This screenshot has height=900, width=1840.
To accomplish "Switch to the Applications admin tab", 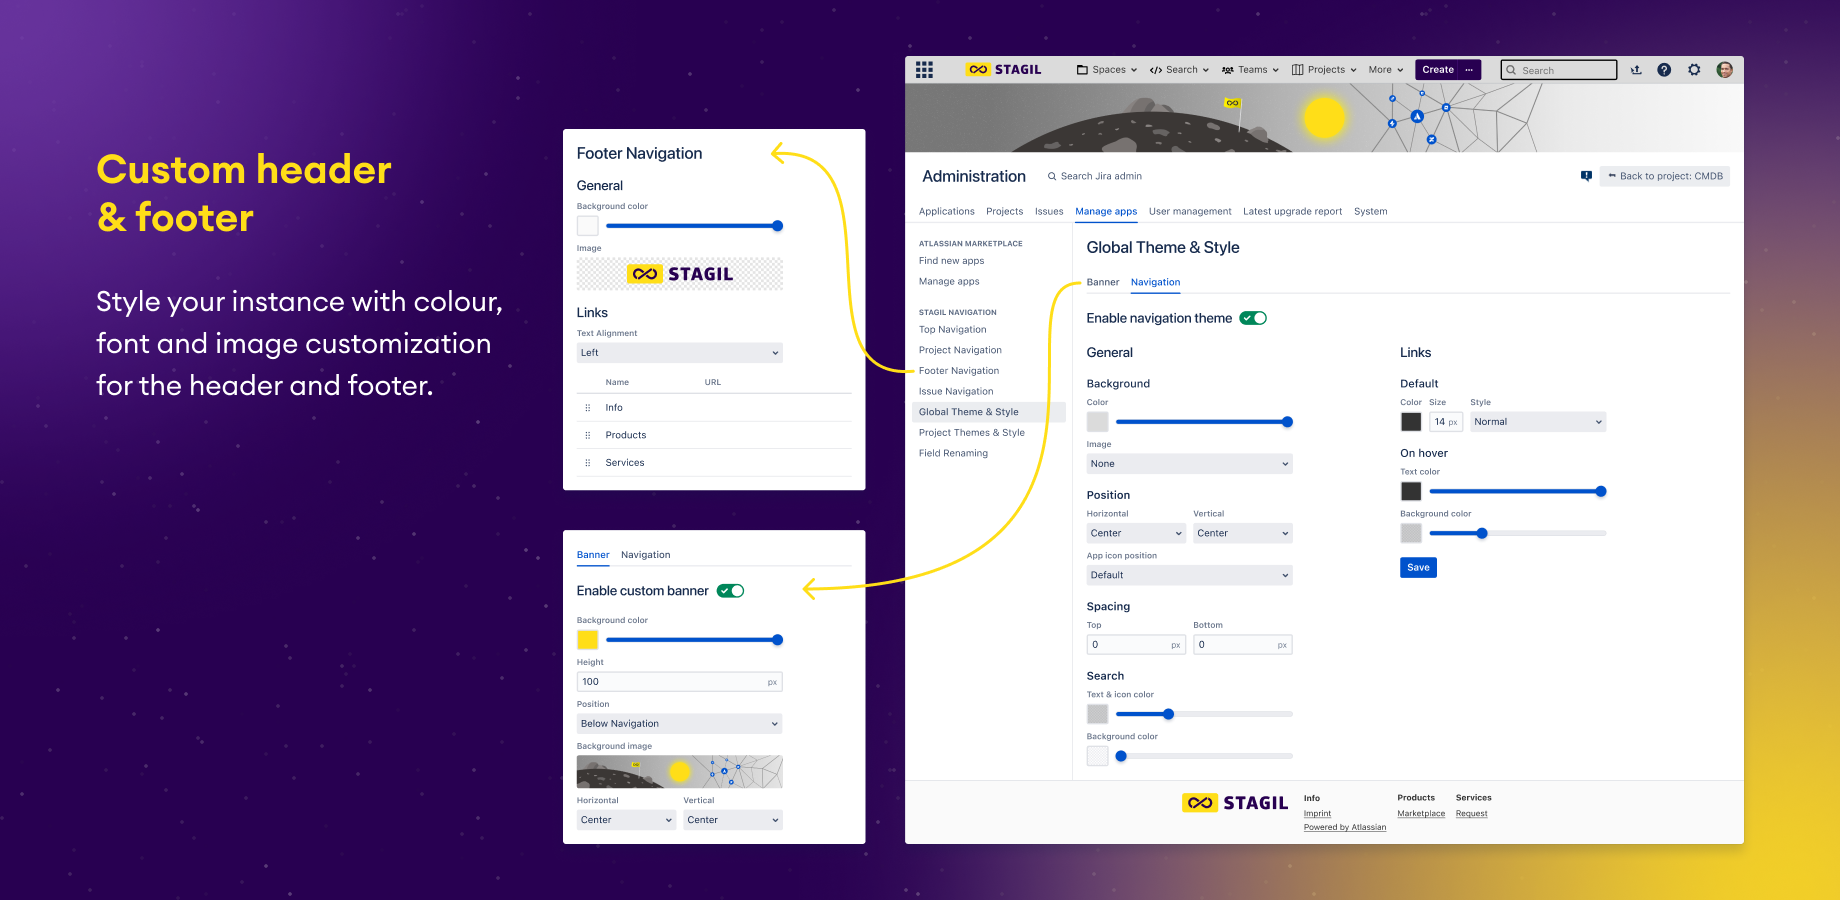I will [946, 212].
